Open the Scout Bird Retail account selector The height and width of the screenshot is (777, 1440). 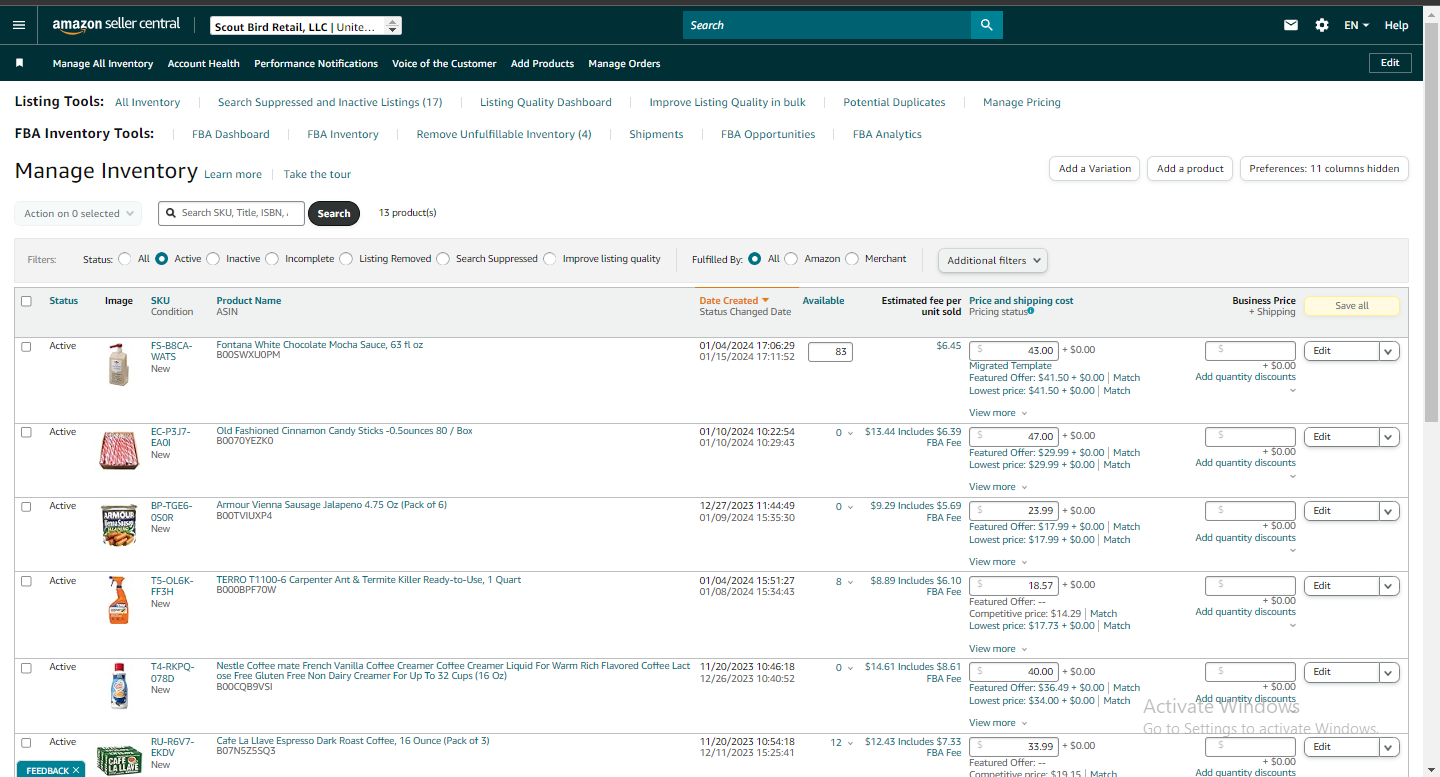[306, 26]
